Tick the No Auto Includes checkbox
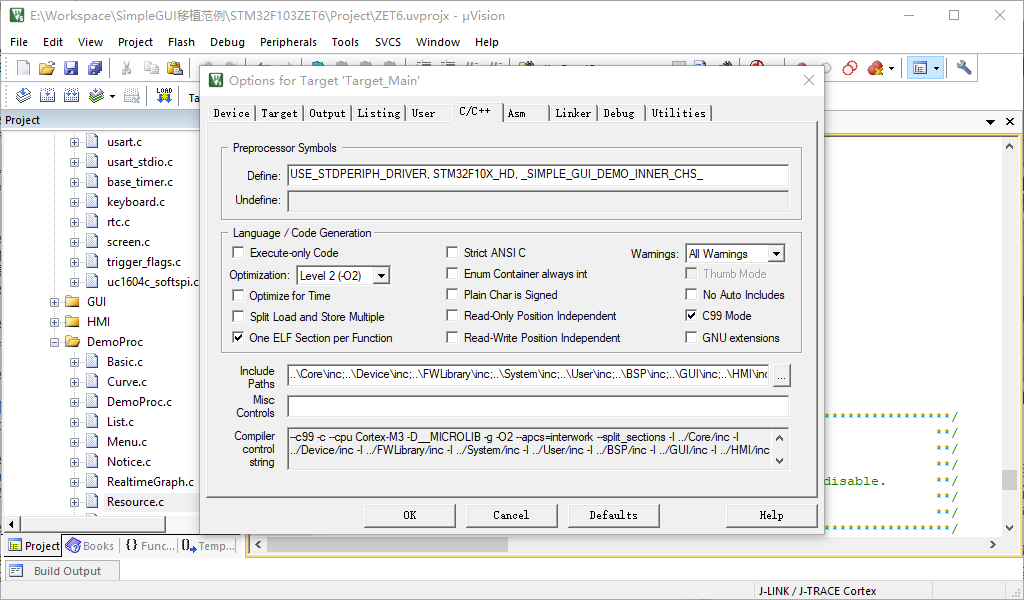 coord(691,294)
